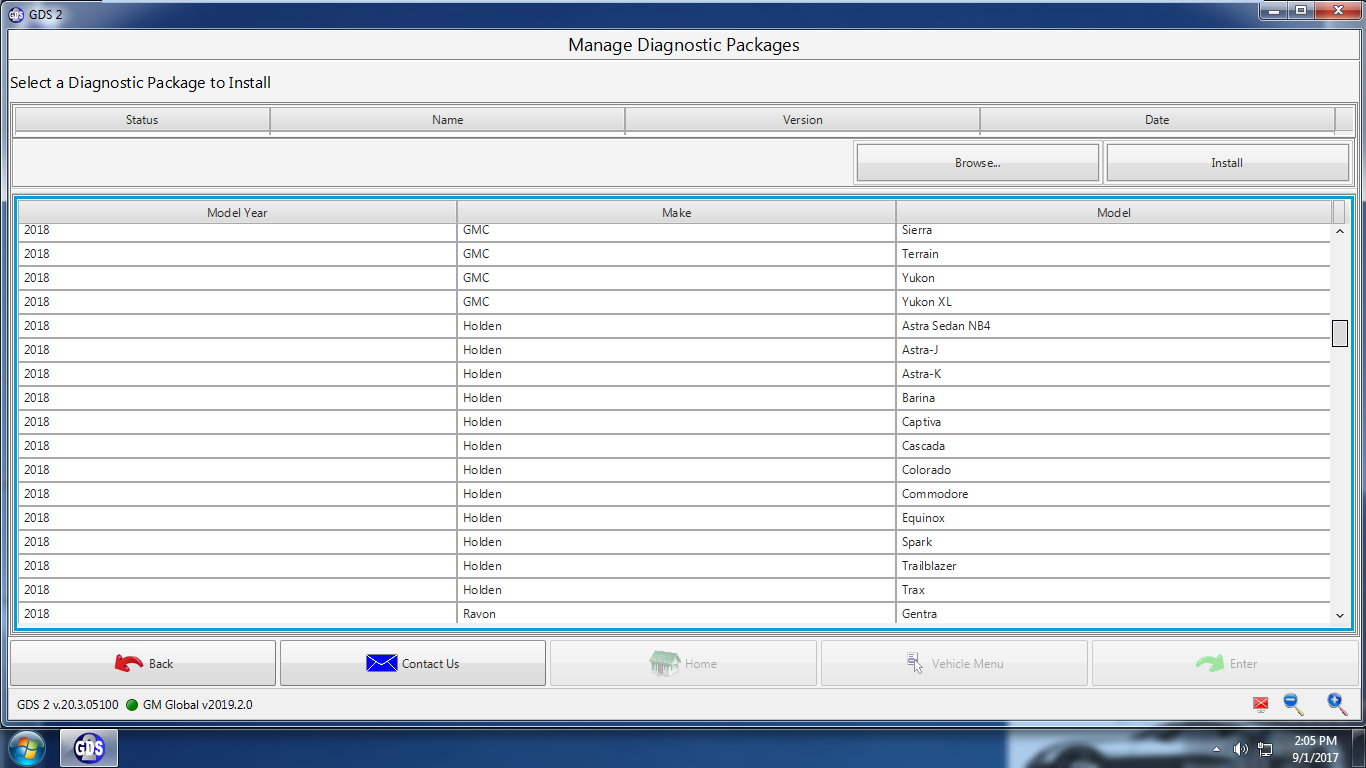The width and height of the screenshot is (1366, 768).
Task: Select the GMC Sierra row
Action: pyautogui.click(x=674, y=230)
